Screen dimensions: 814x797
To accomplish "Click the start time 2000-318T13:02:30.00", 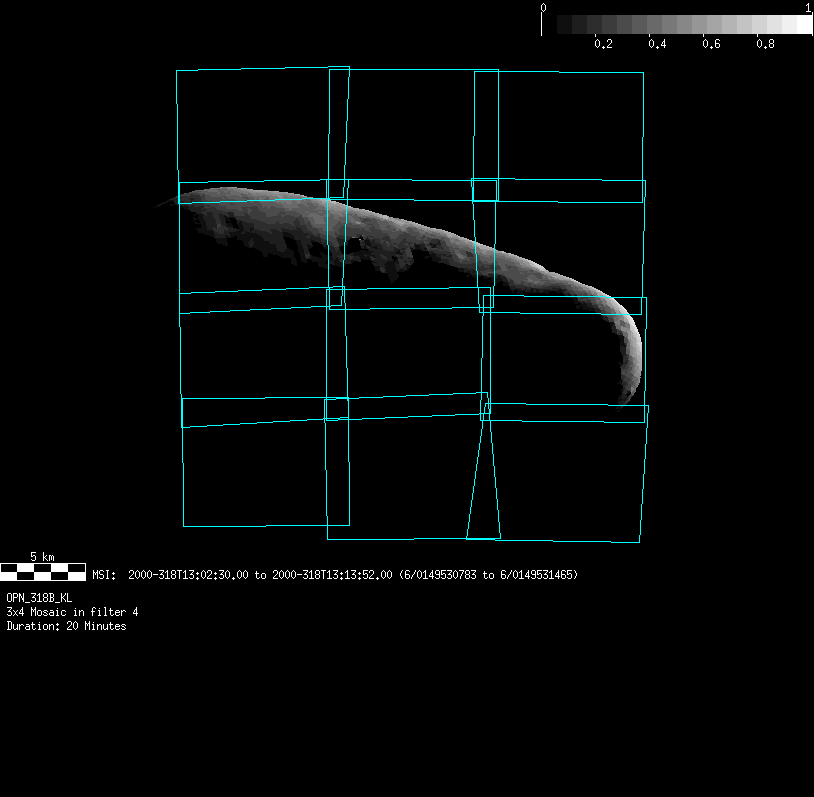I will [x=188, y=575].
